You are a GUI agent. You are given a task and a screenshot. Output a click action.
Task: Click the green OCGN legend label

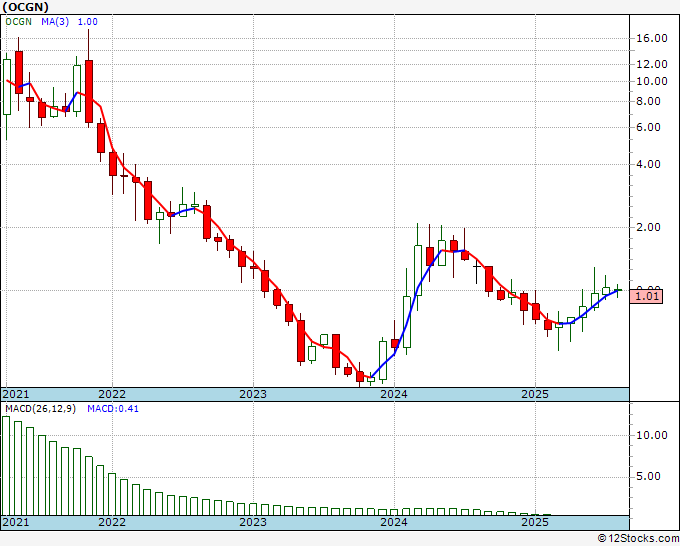19,22
